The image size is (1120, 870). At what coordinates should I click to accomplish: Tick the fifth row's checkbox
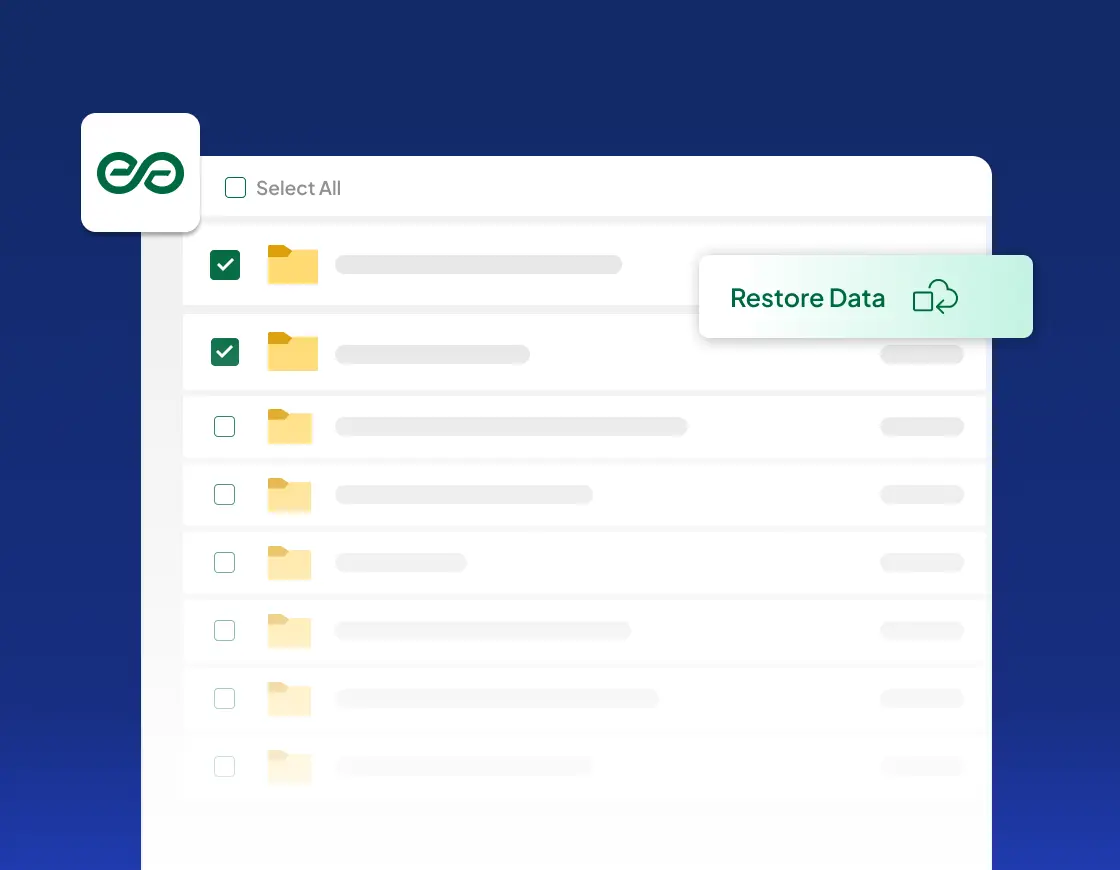tap(225, 563)
